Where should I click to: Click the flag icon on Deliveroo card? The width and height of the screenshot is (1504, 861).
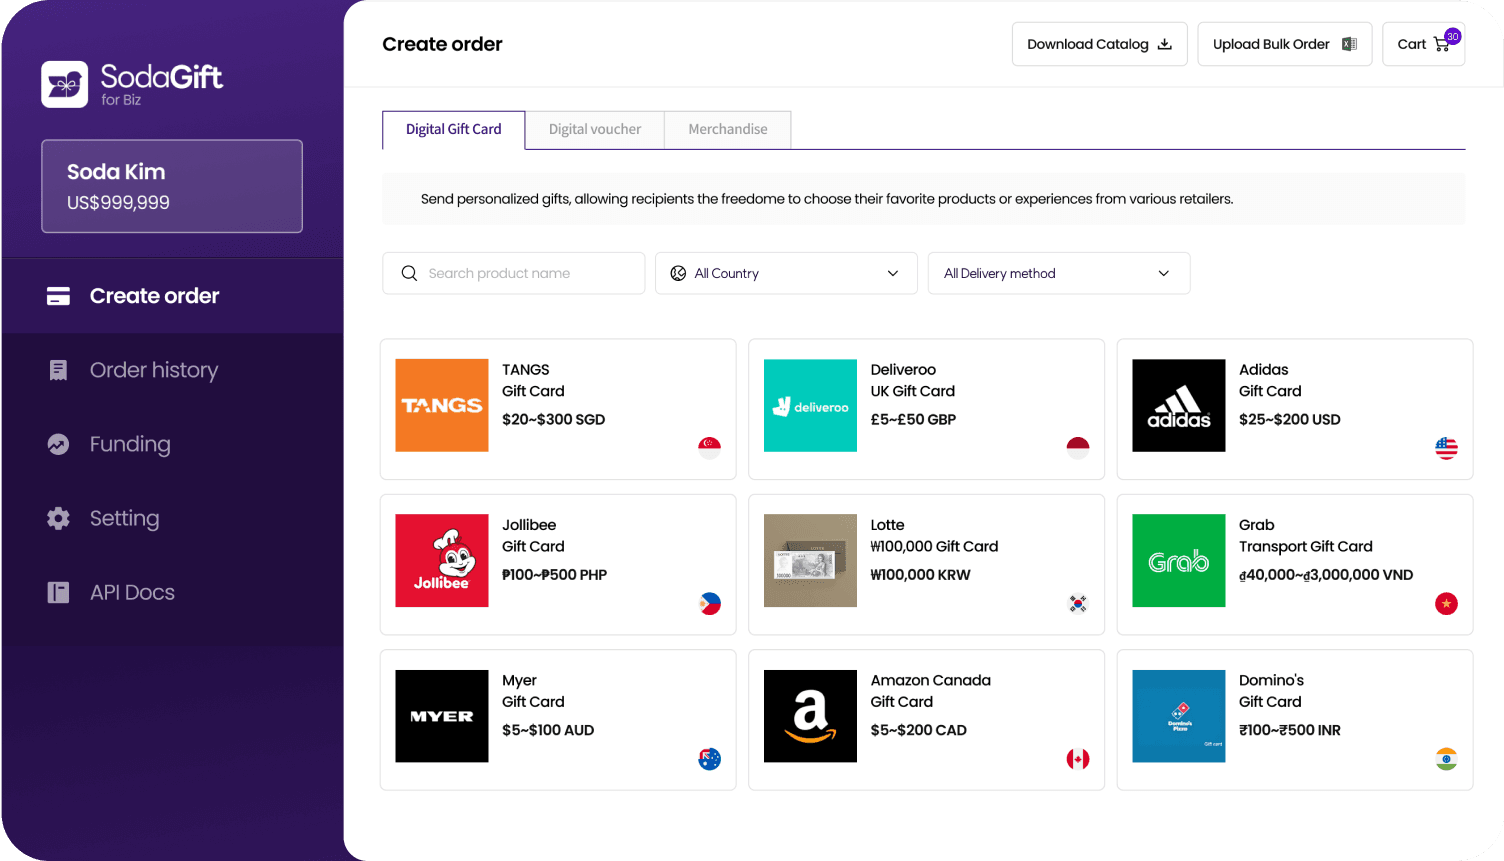click(1078, 448)
